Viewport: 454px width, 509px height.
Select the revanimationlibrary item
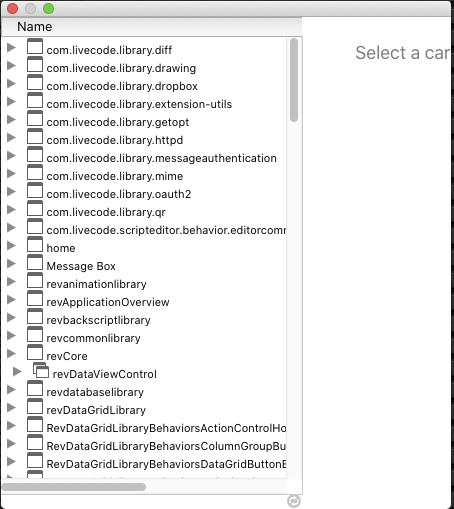point(96,284)
